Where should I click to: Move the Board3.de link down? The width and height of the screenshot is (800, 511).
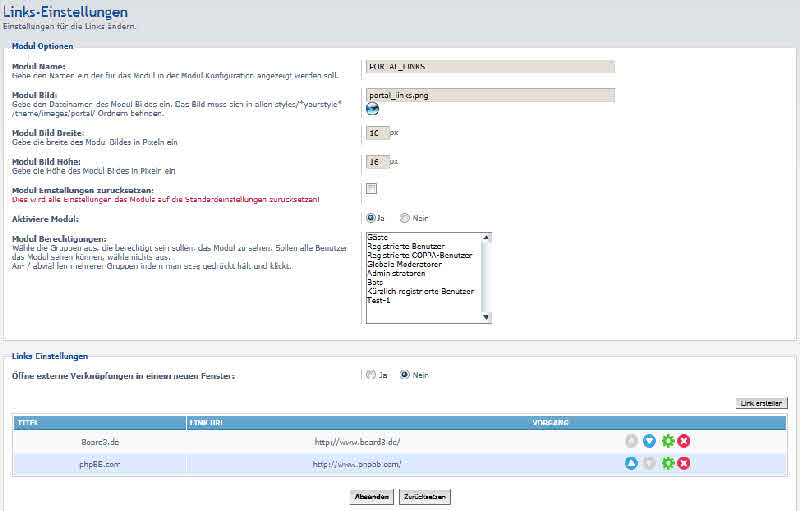(x=649, y=441)
